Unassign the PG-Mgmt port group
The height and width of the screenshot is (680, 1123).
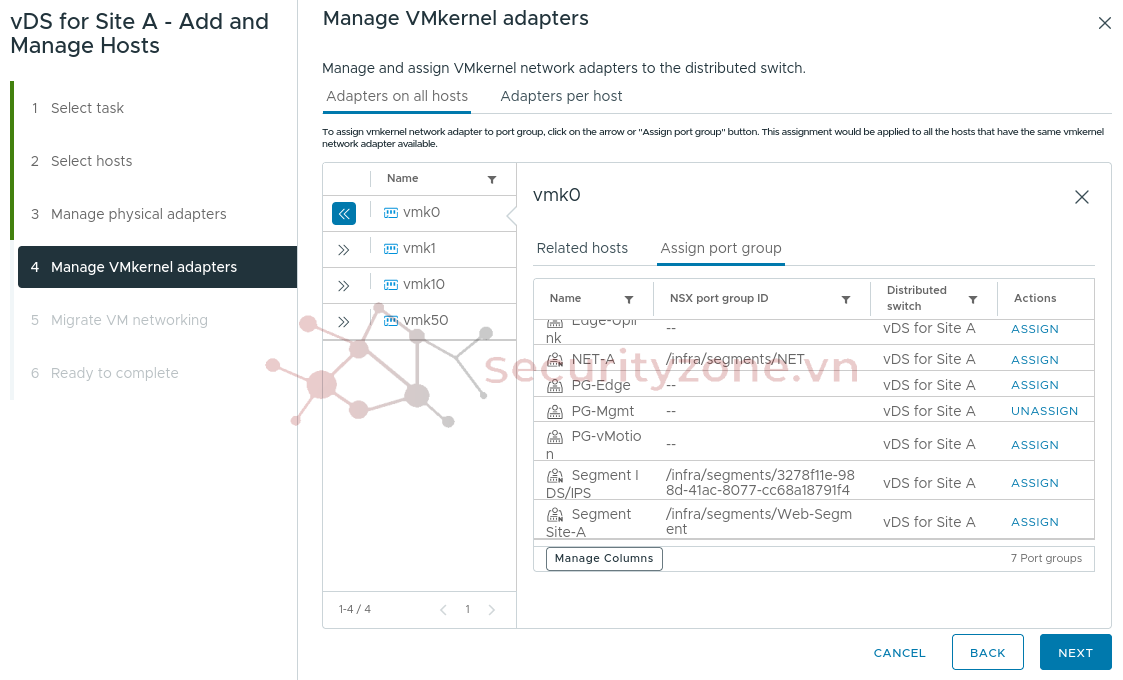[1044, 411]
